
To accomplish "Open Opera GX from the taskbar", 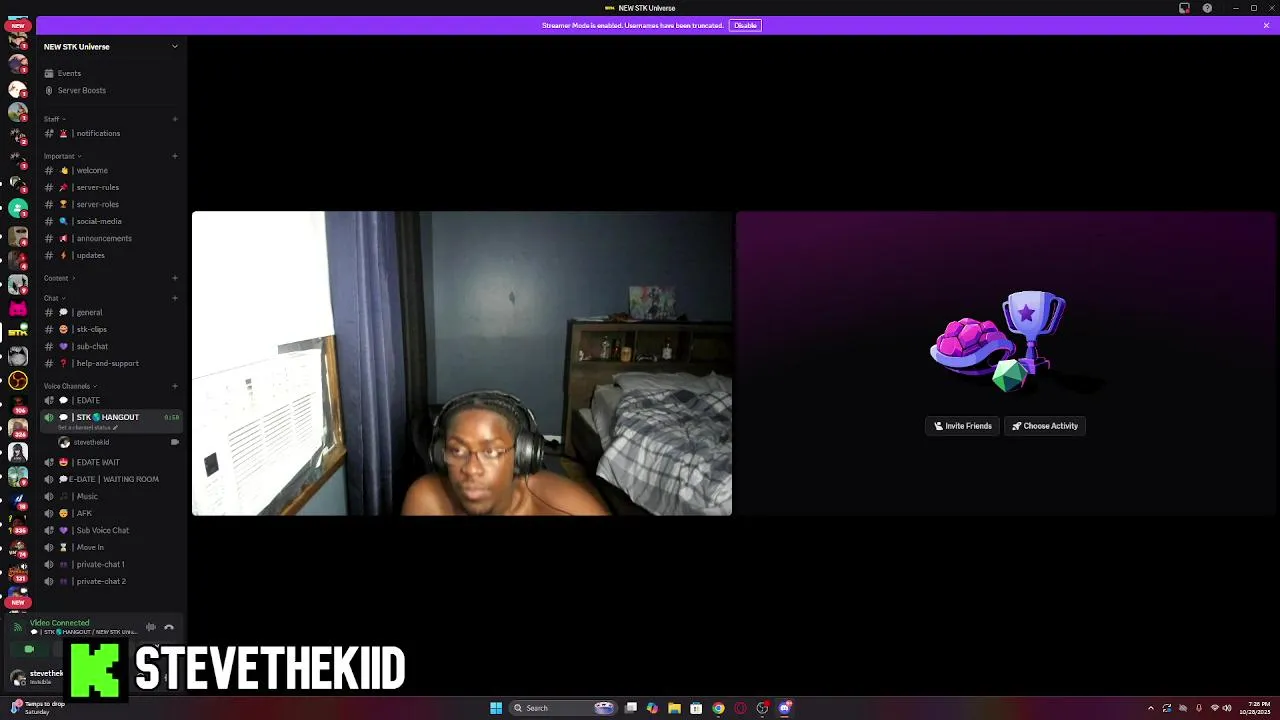I will click(740, 708).
